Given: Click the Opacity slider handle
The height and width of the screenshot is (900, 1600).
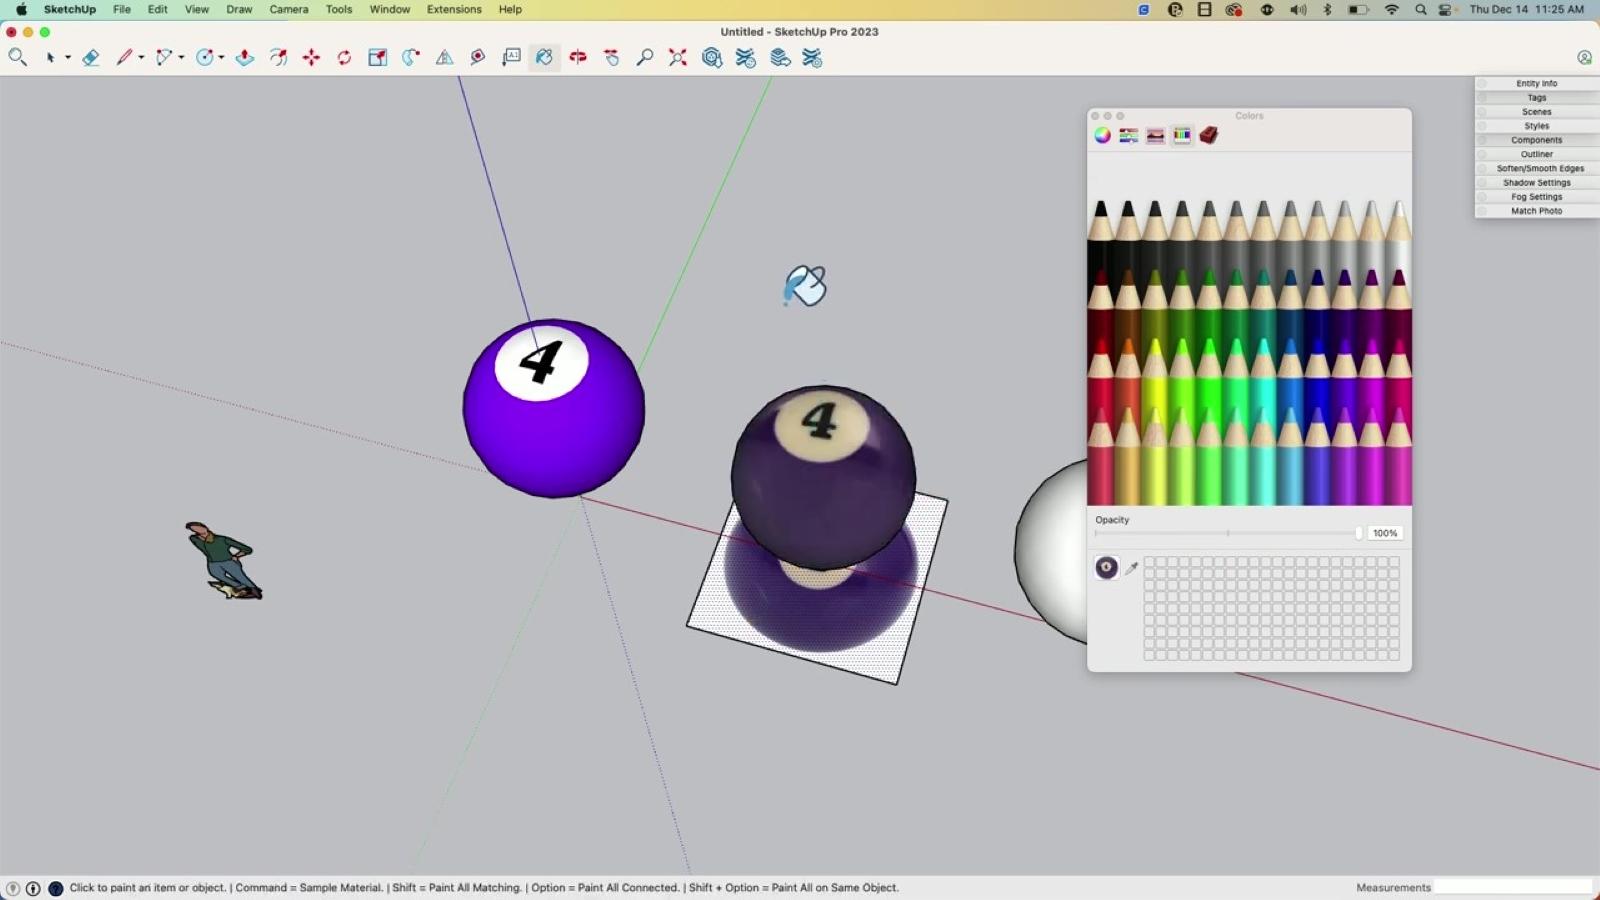Looking at the screenshot, I should 1358,534.
